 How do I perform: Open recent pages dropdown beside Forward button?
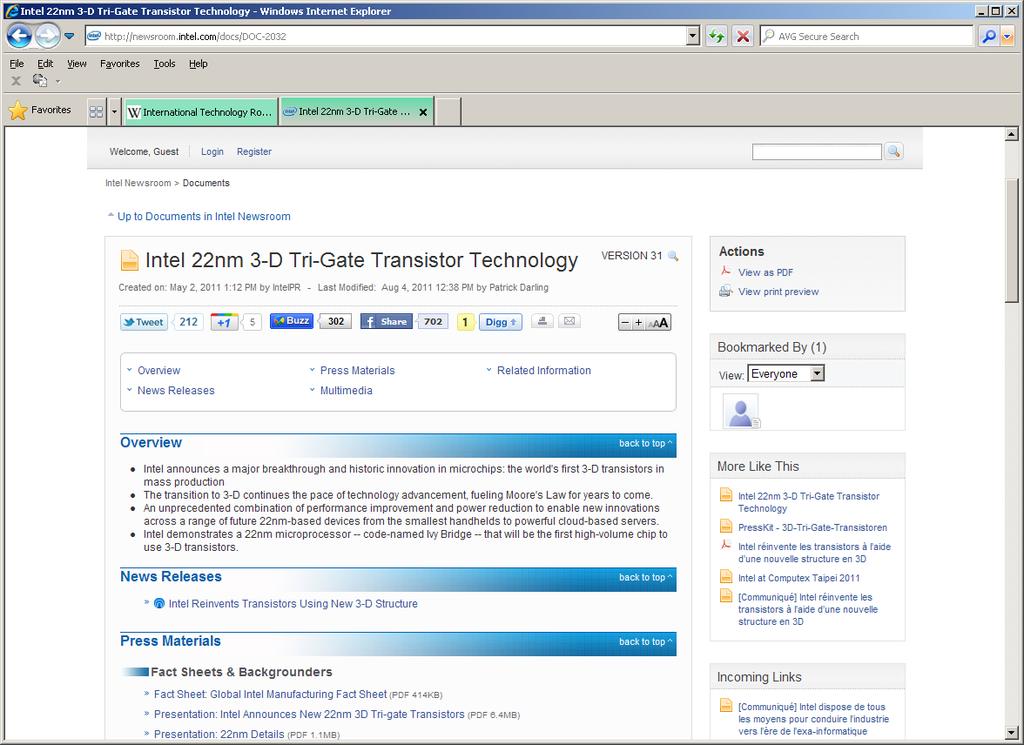click(69, 36)
